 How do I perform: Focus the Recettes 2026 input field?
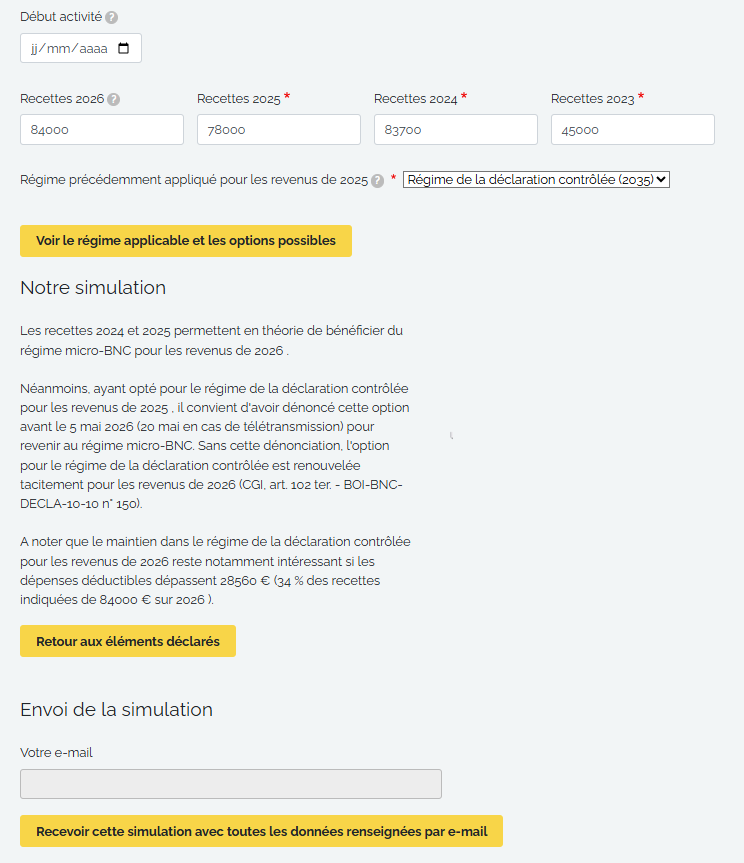[102, 130]
